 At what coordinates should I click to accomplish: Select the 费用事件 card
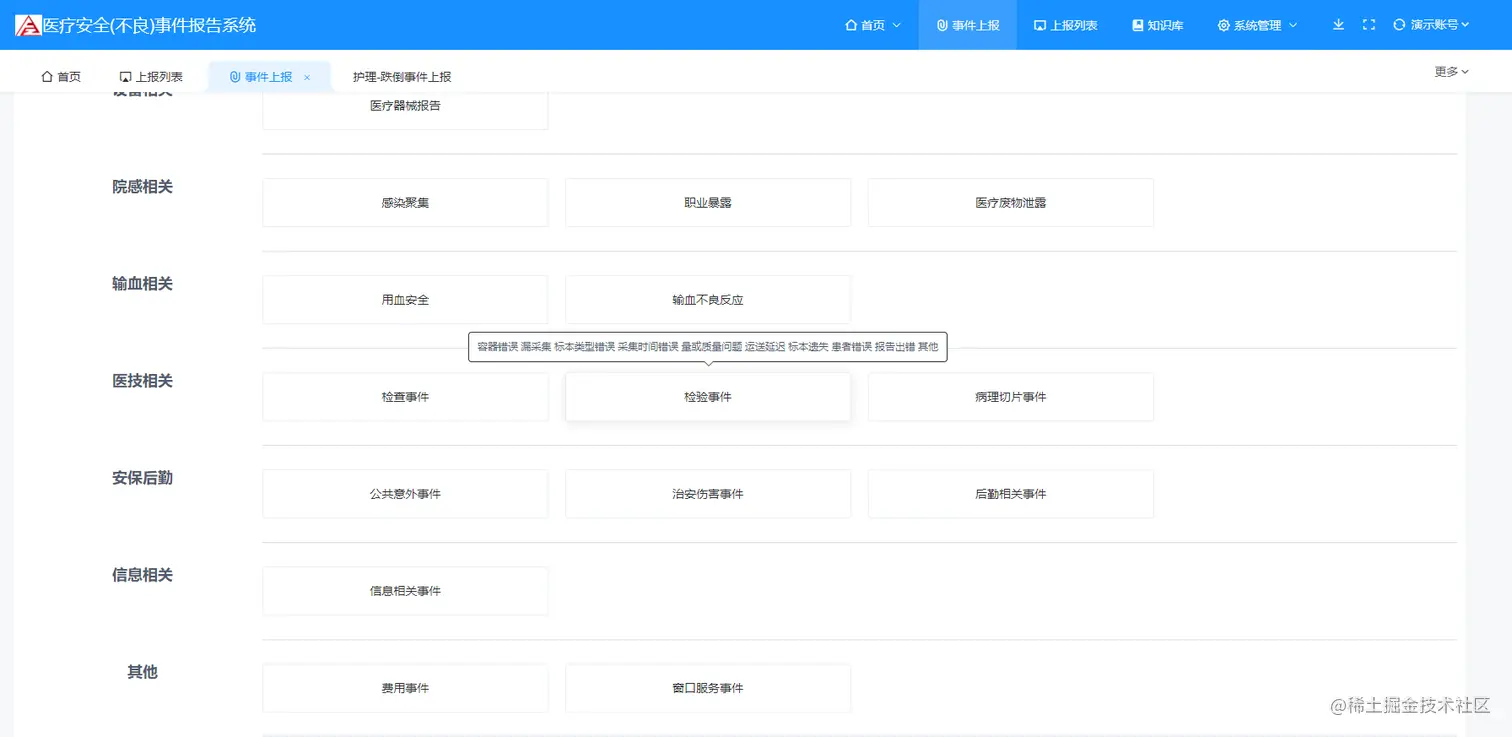click(405, 688)
